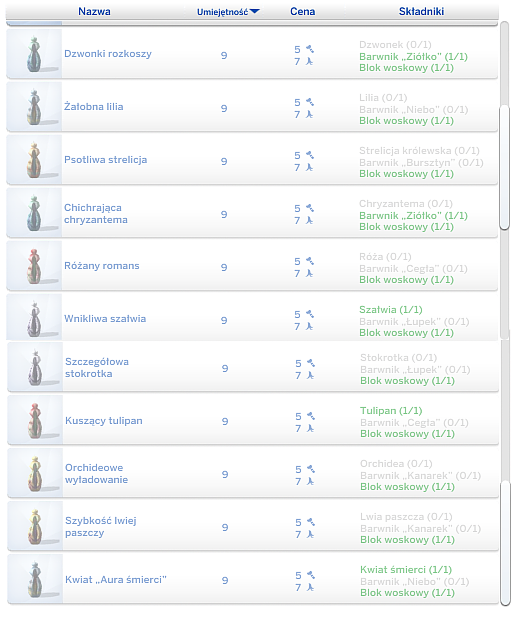Click the upper vertical scrollbar thumb
This screenshot has height=623, width=516.
(504, 167)
